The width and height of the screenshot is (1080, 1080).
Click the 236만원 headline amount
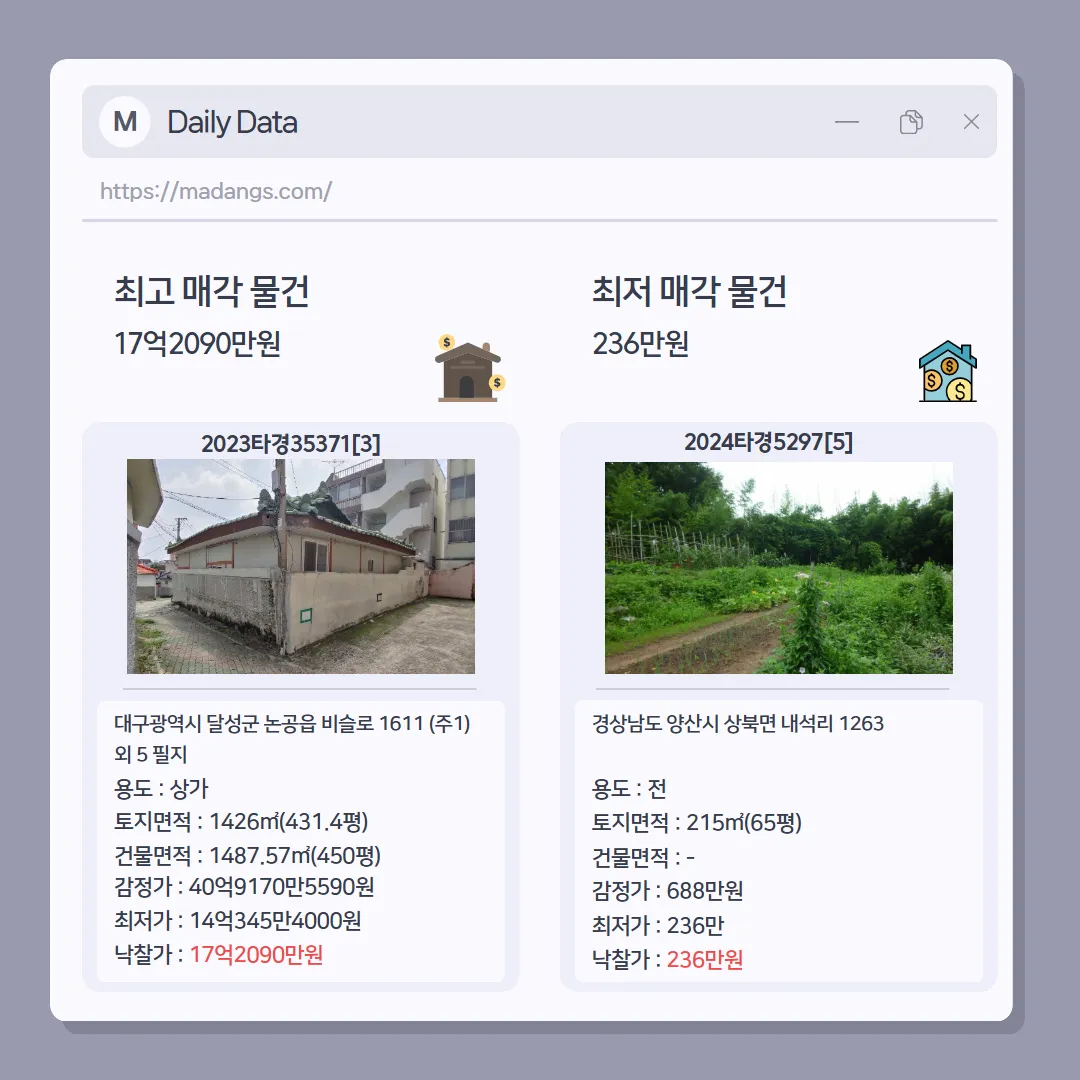tap(641, 343)
